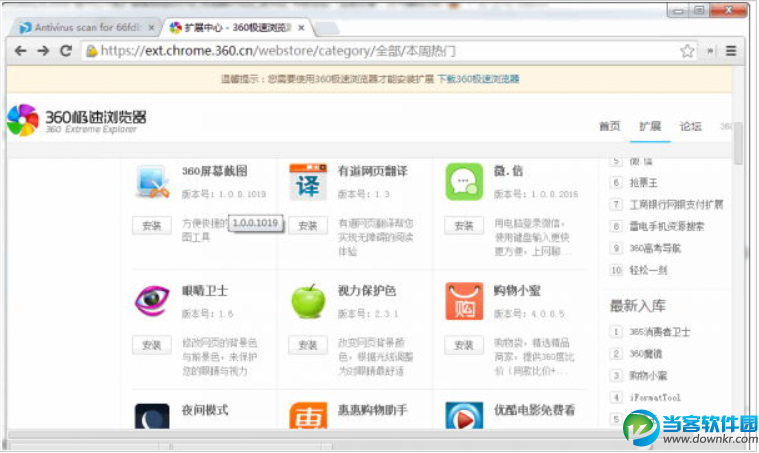Open the 优酷电影免费看 title link

point(534,410)
